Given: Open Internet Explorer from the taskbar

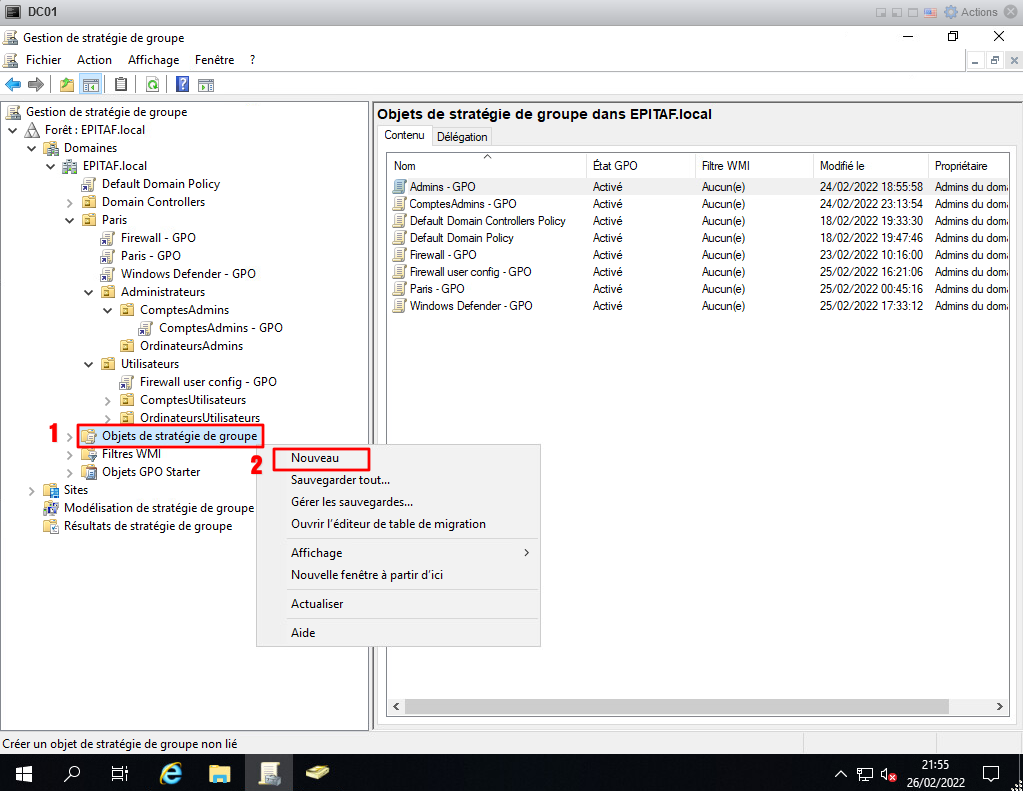Looking at the screenshot, I should click(172, 773).
